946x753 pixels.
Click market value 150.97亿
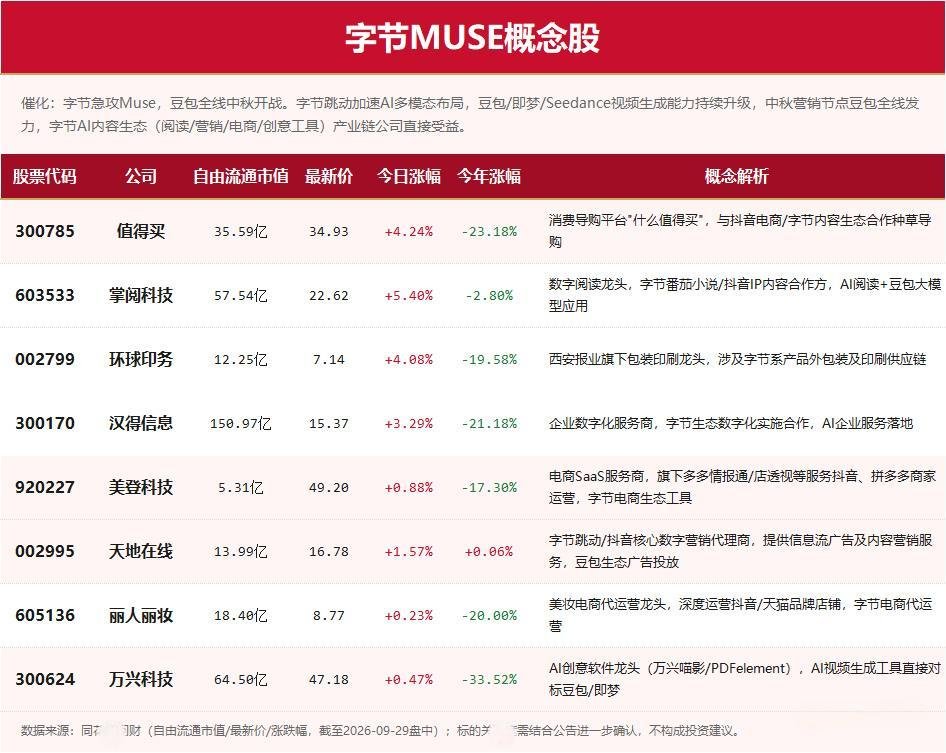click(240, 424)
